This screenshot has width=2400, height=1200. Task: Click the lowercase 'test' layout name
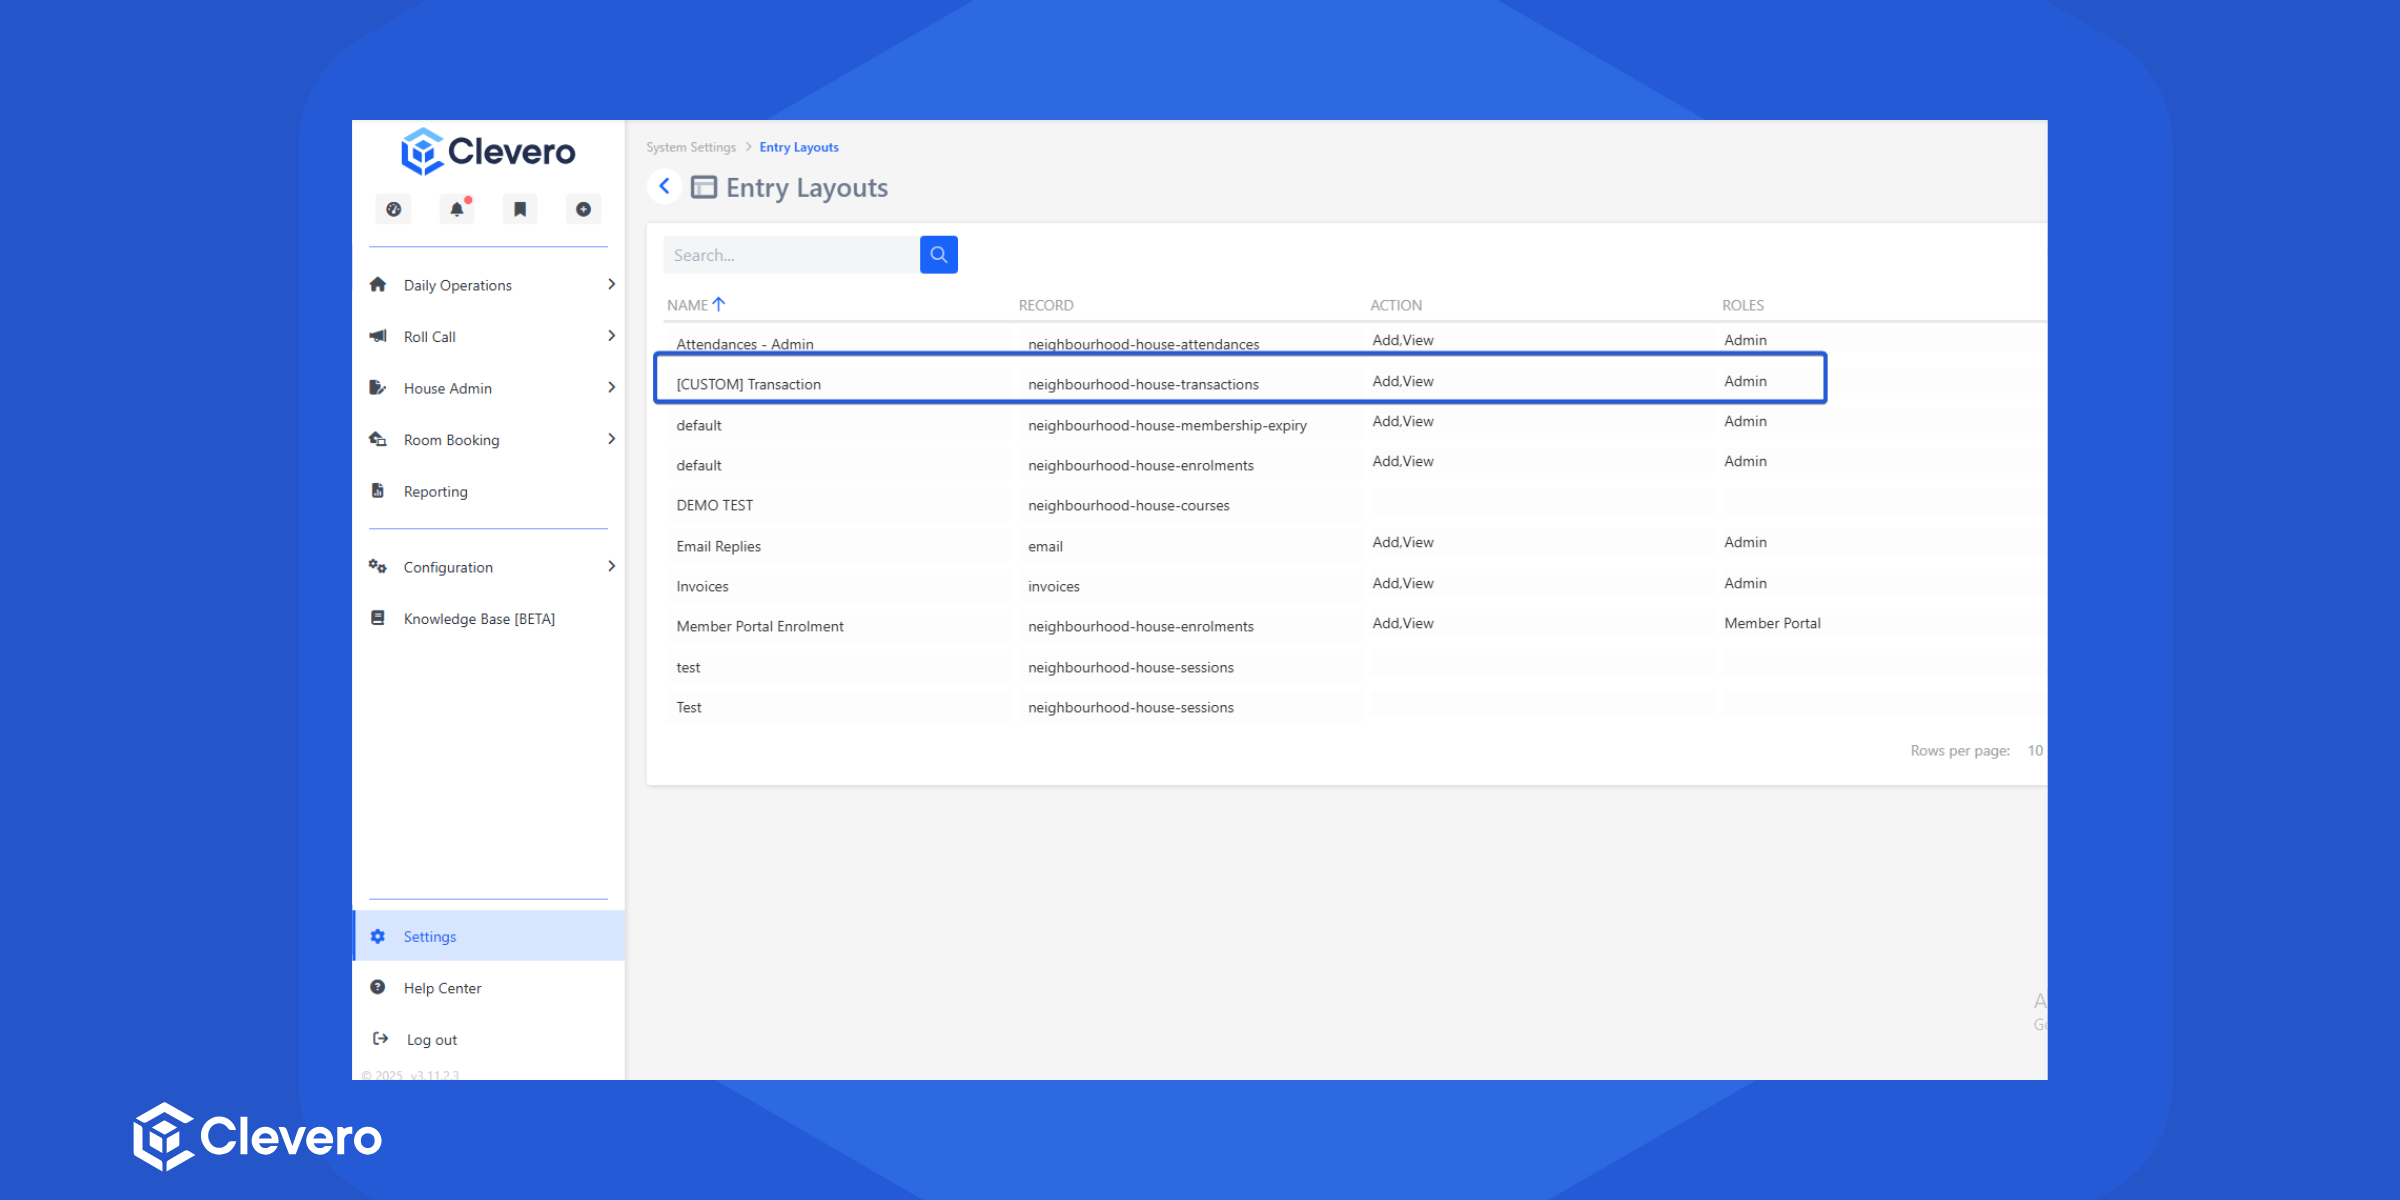[688, 667]
